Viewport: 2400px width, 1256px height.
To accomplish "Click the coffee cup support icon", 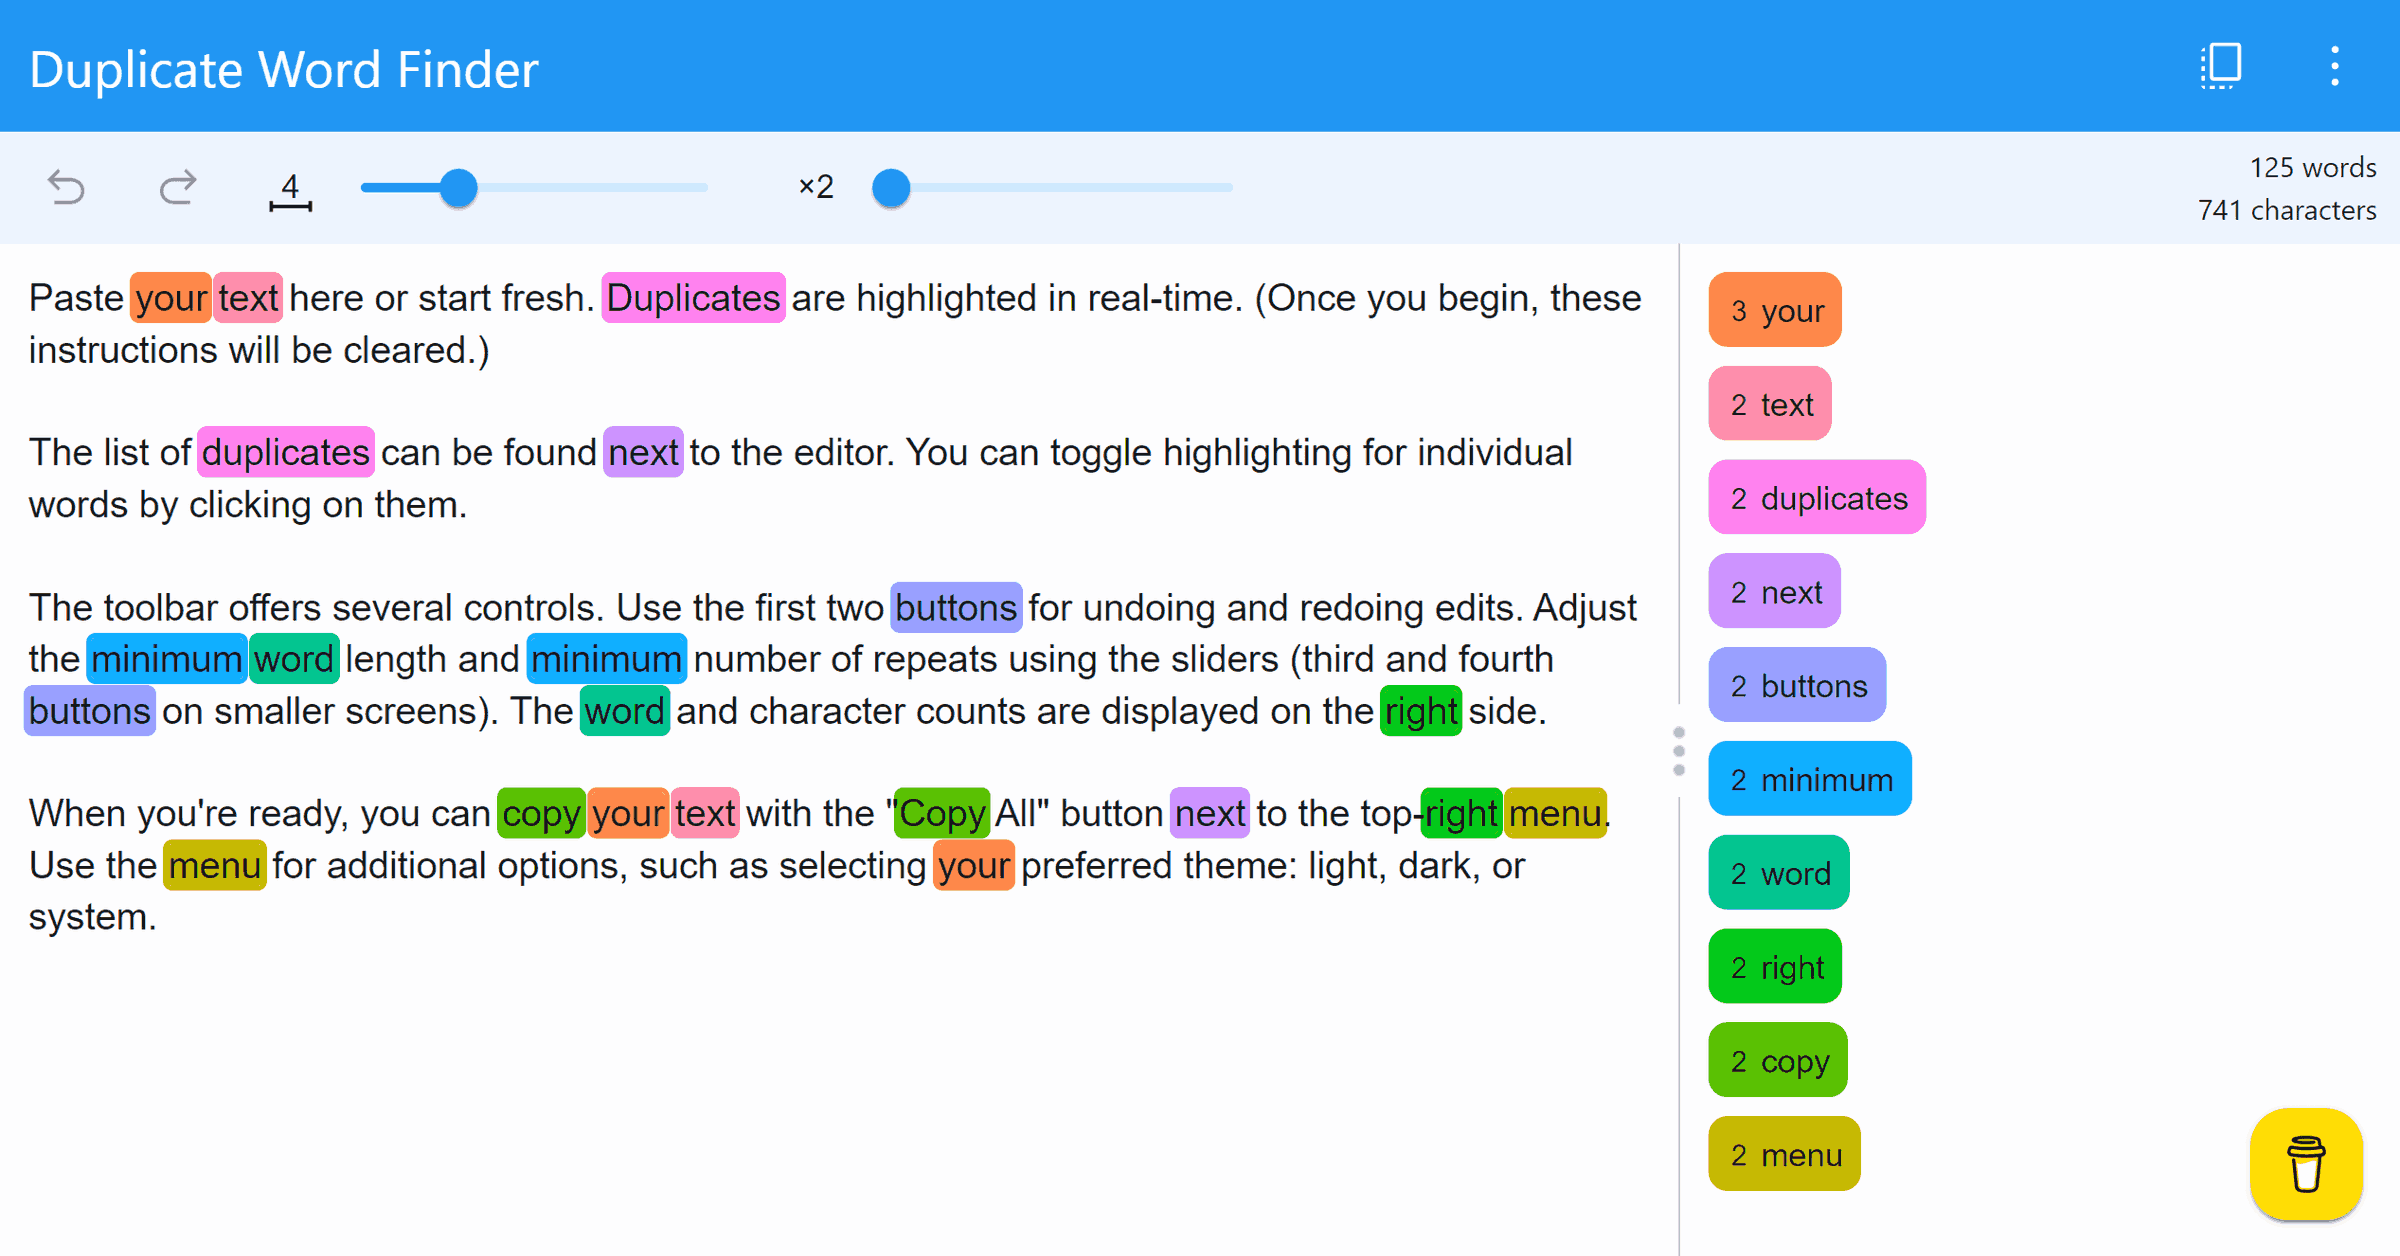I will tap(2306, 1164).
